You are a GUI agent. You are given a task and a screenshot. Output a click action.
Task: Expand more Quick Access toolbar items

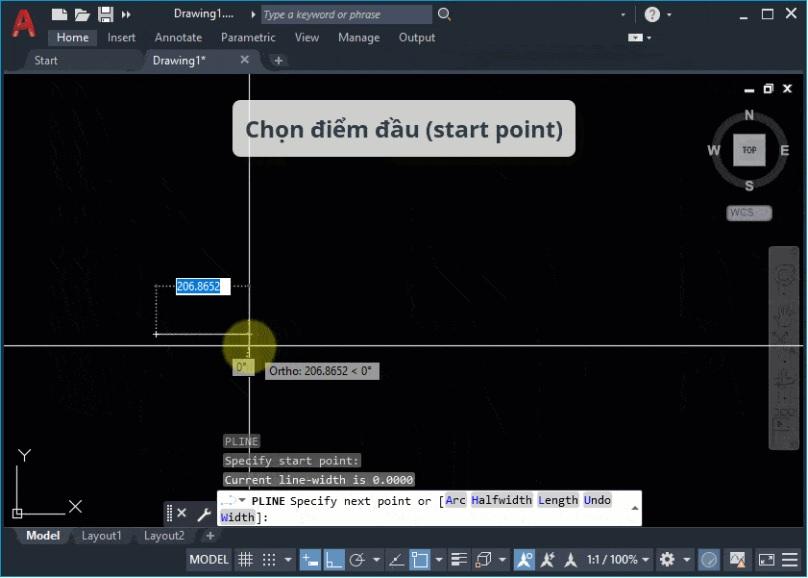(x=126, y=15)
